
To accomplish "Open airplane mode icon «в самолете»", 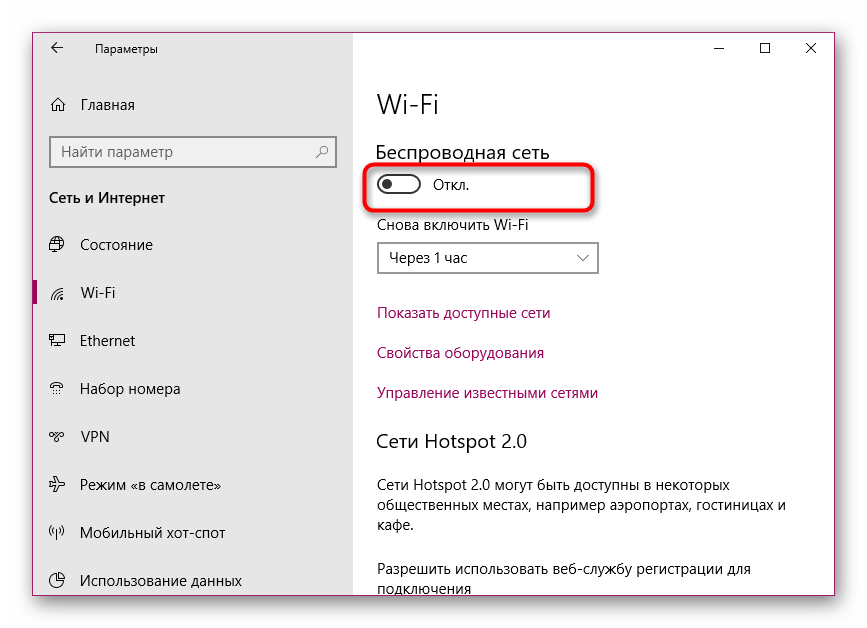I will point(57,484).
